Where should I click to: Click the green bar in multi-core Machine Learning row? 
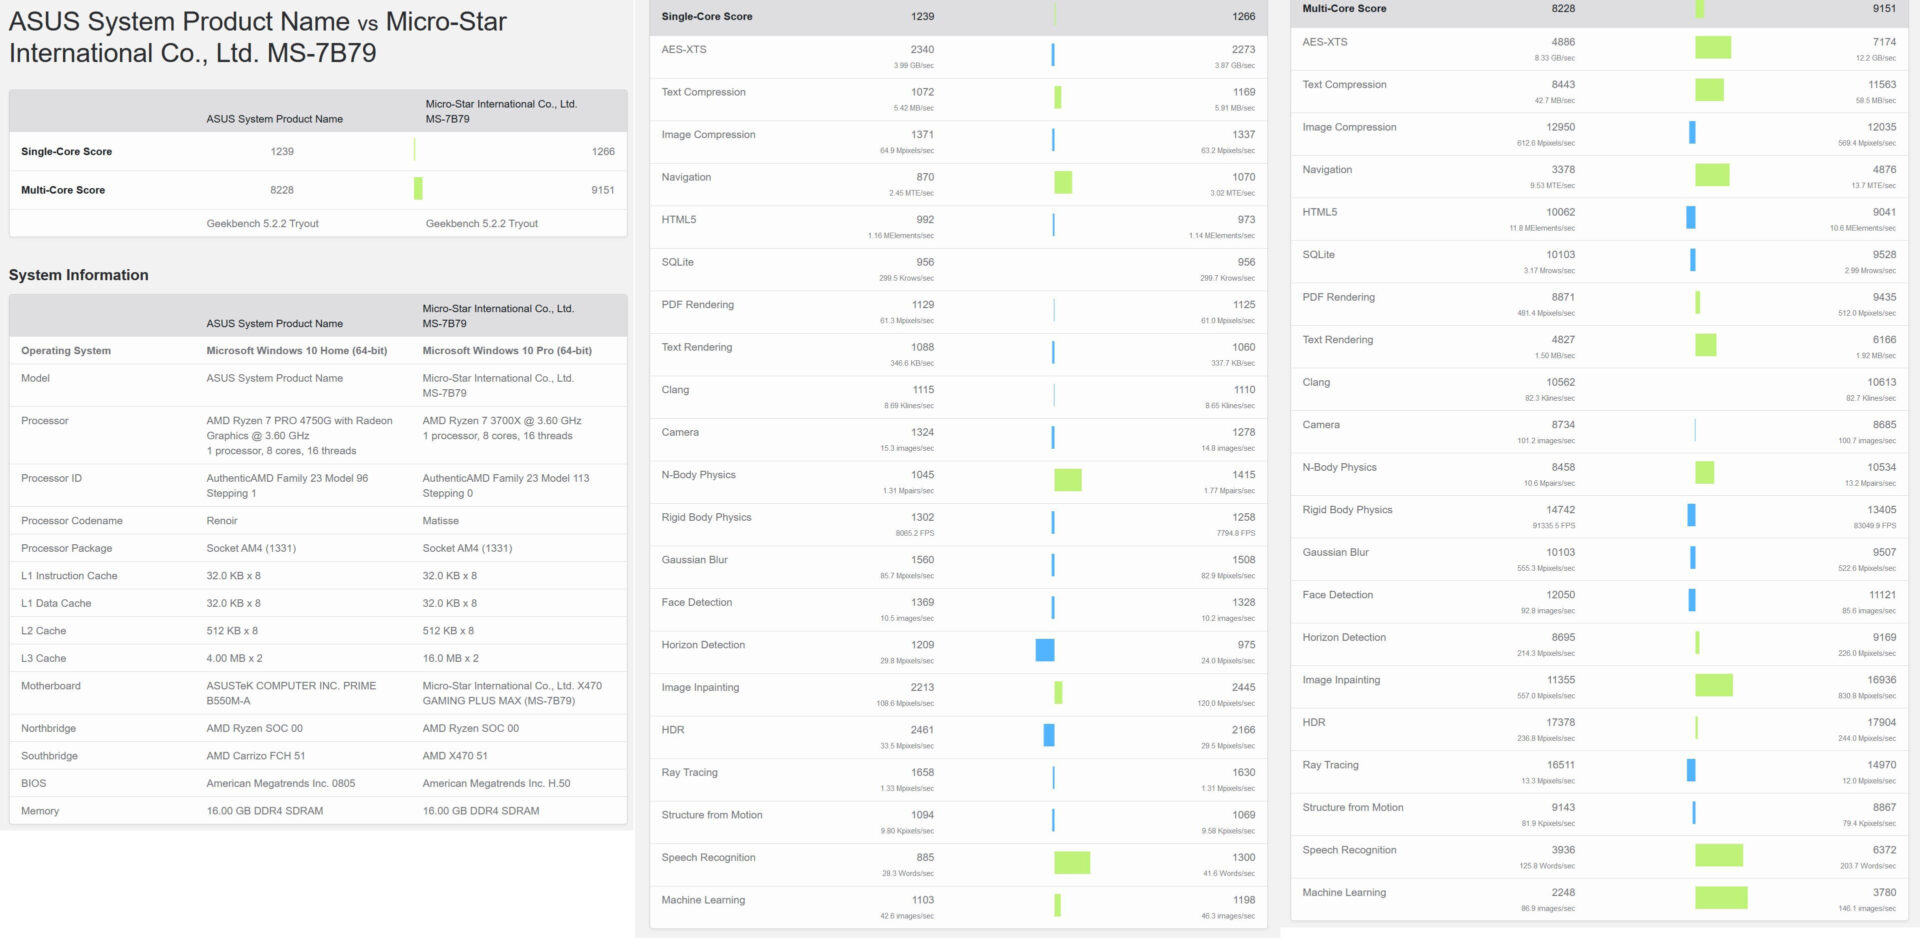pos(1721,897)
